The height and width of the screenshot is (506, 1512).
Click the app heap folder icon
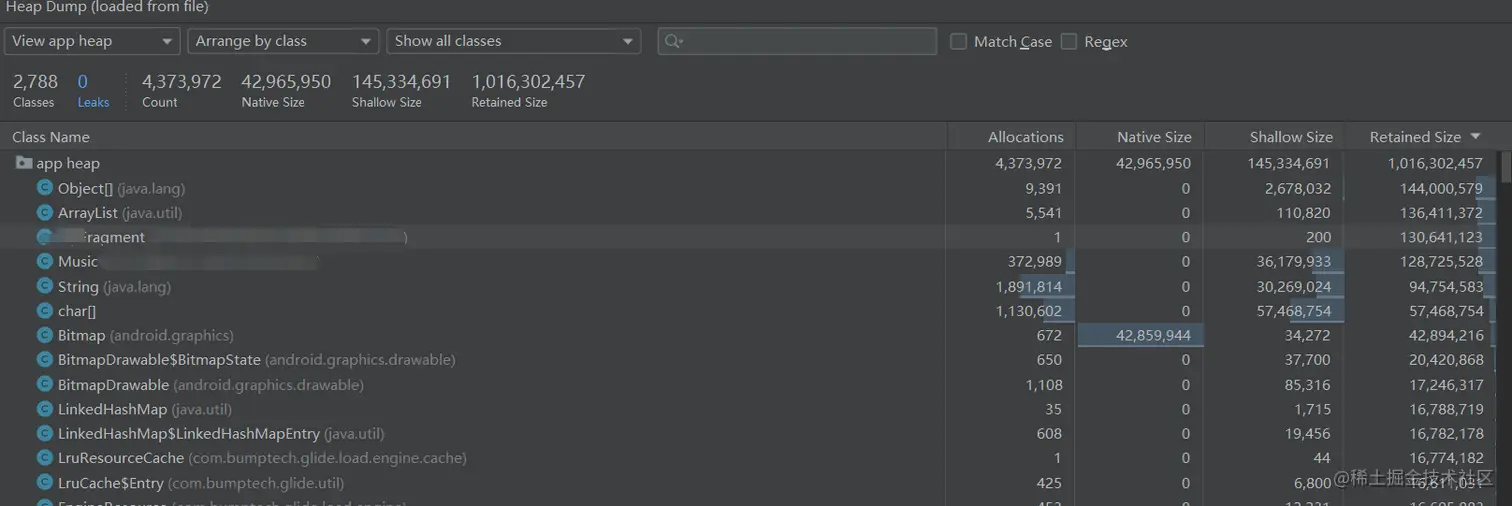point(24,163)
